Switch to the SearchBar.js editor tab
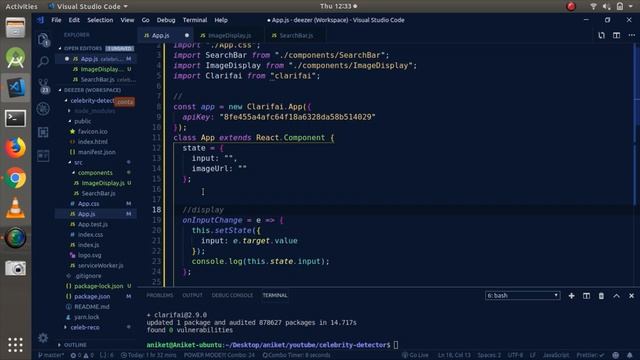The image size is (640, 360). pos(296,36)
